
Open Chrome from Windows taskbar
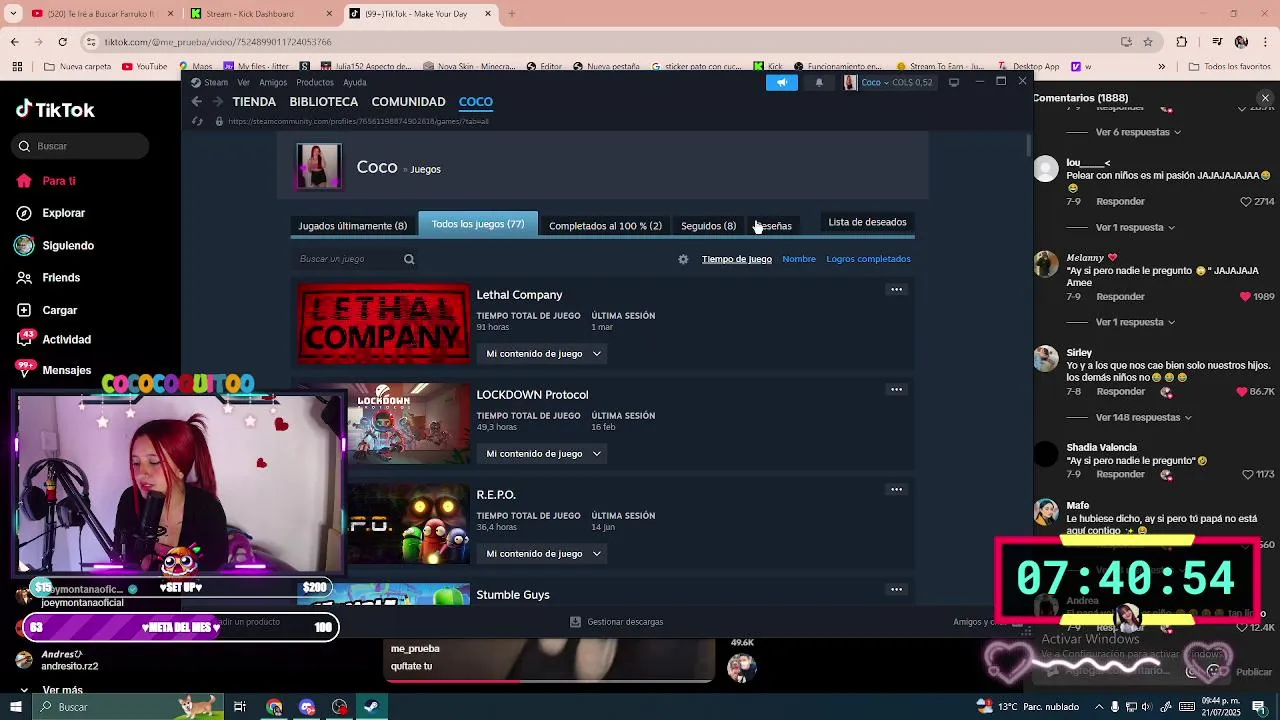pos(274,707)
